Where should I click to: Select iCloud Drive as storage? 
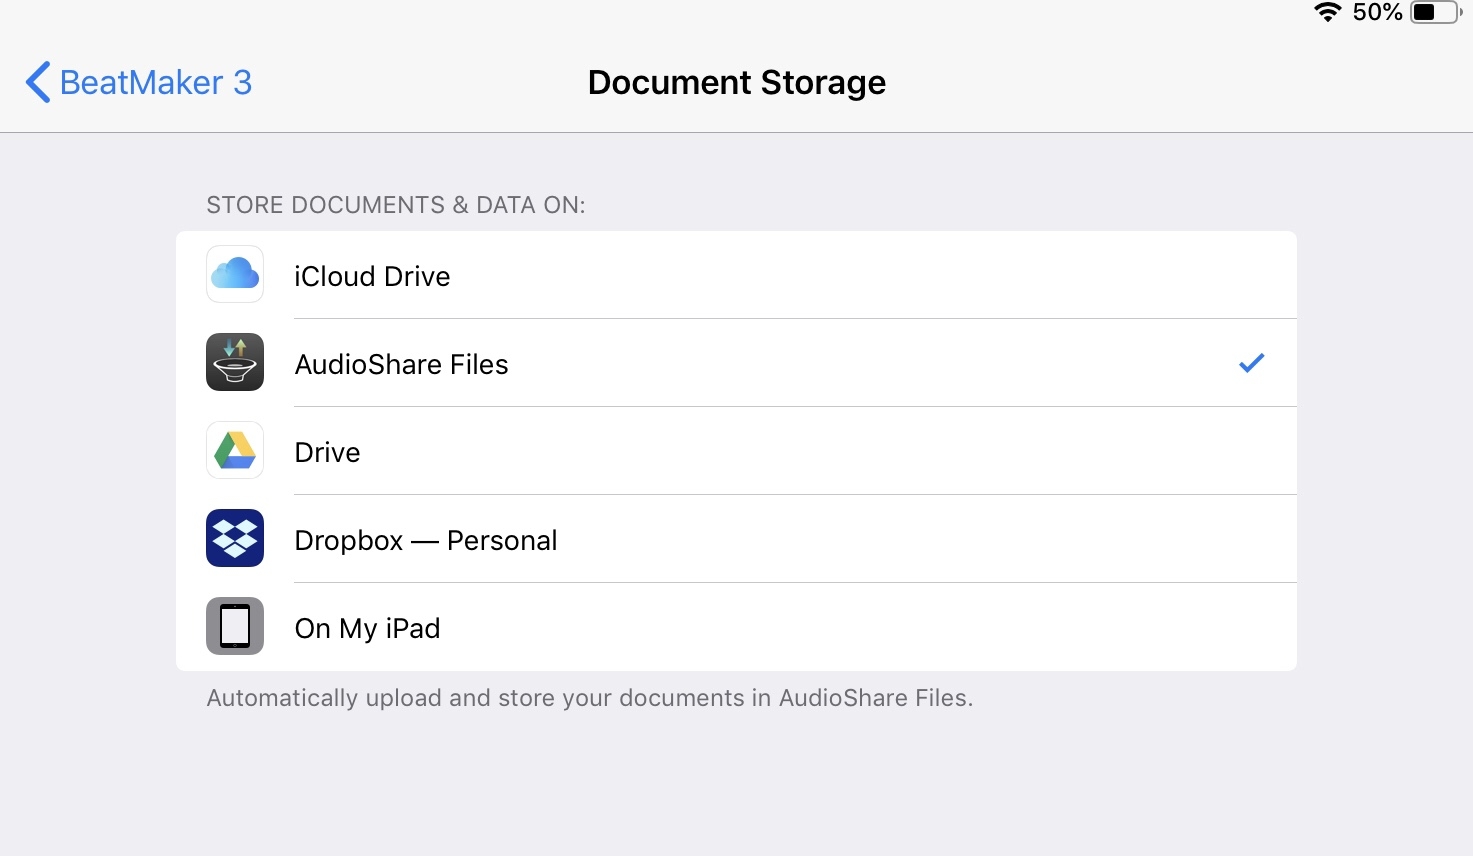pyautogui.click(x=736, y=275)
